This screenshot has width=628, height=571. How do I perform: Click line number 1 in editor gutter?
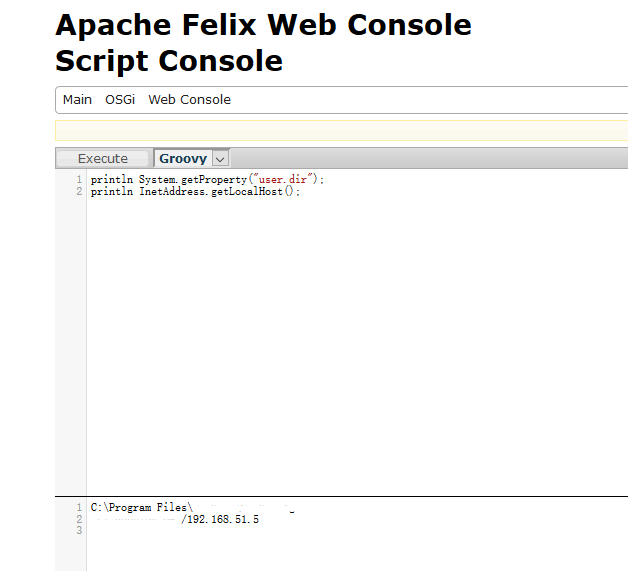[x=78, y=180]
